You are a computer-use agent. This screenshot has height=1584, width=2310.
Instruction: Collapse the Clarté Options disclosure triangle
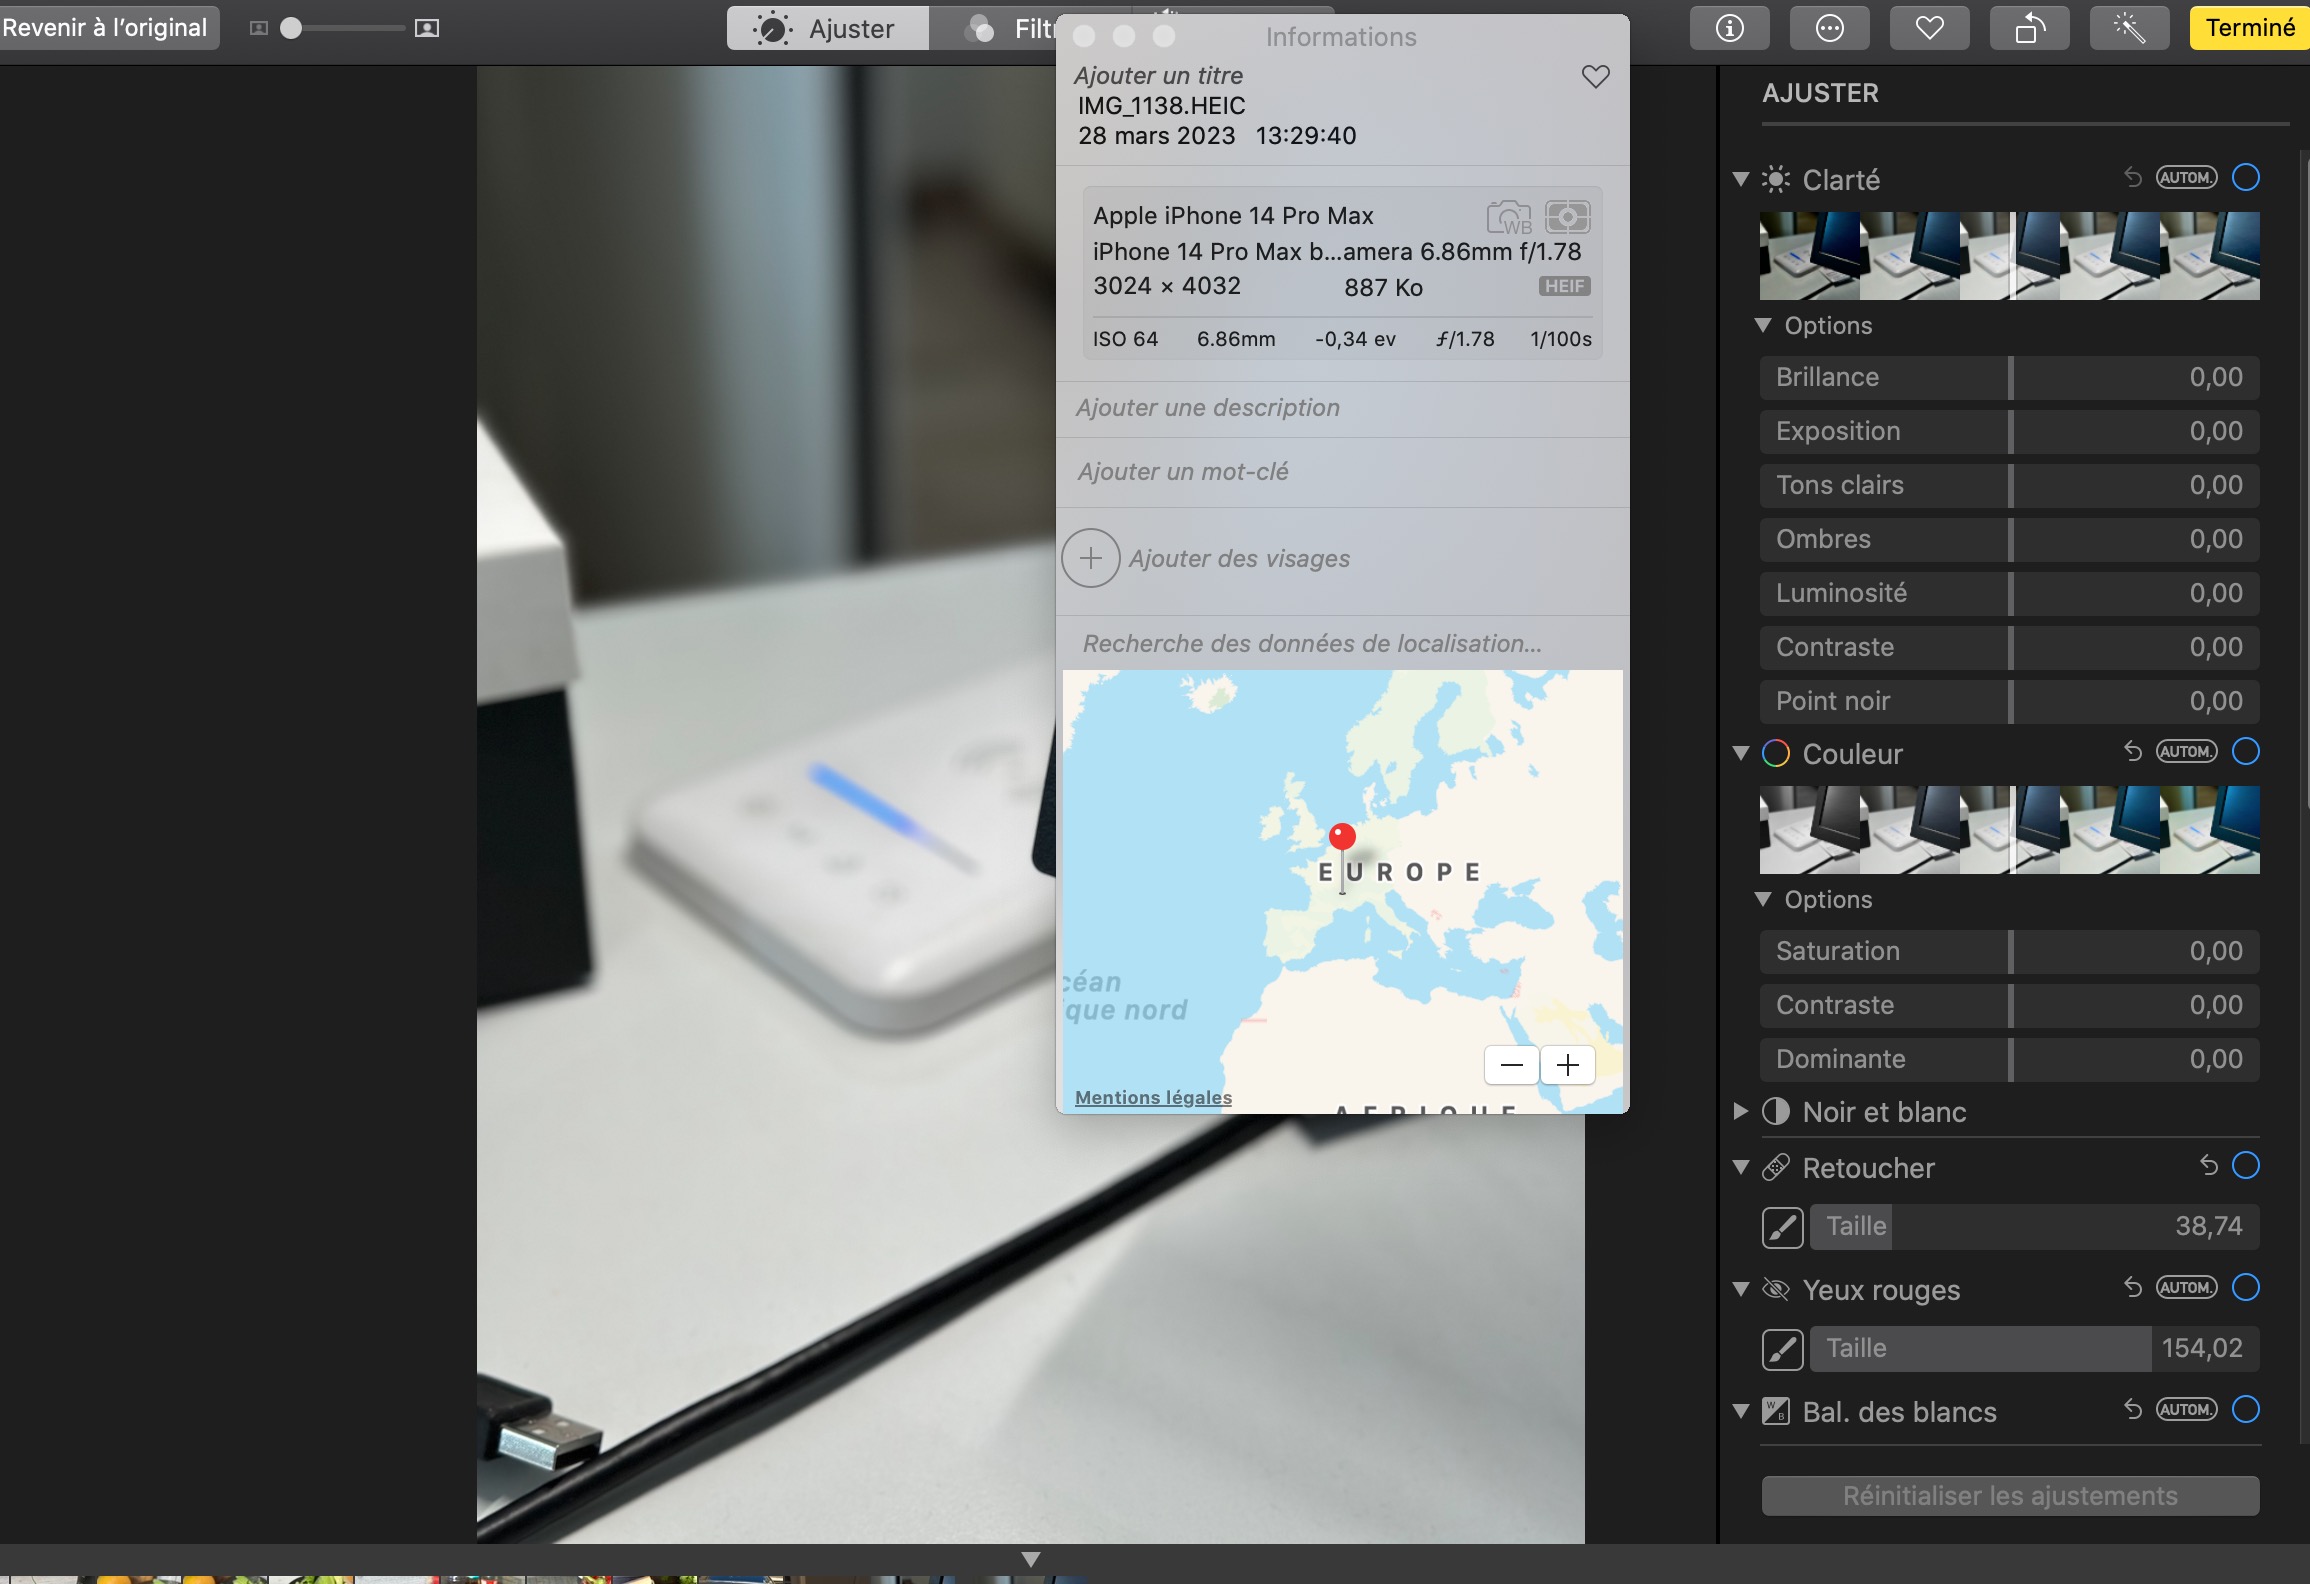tap(1763, 325)
